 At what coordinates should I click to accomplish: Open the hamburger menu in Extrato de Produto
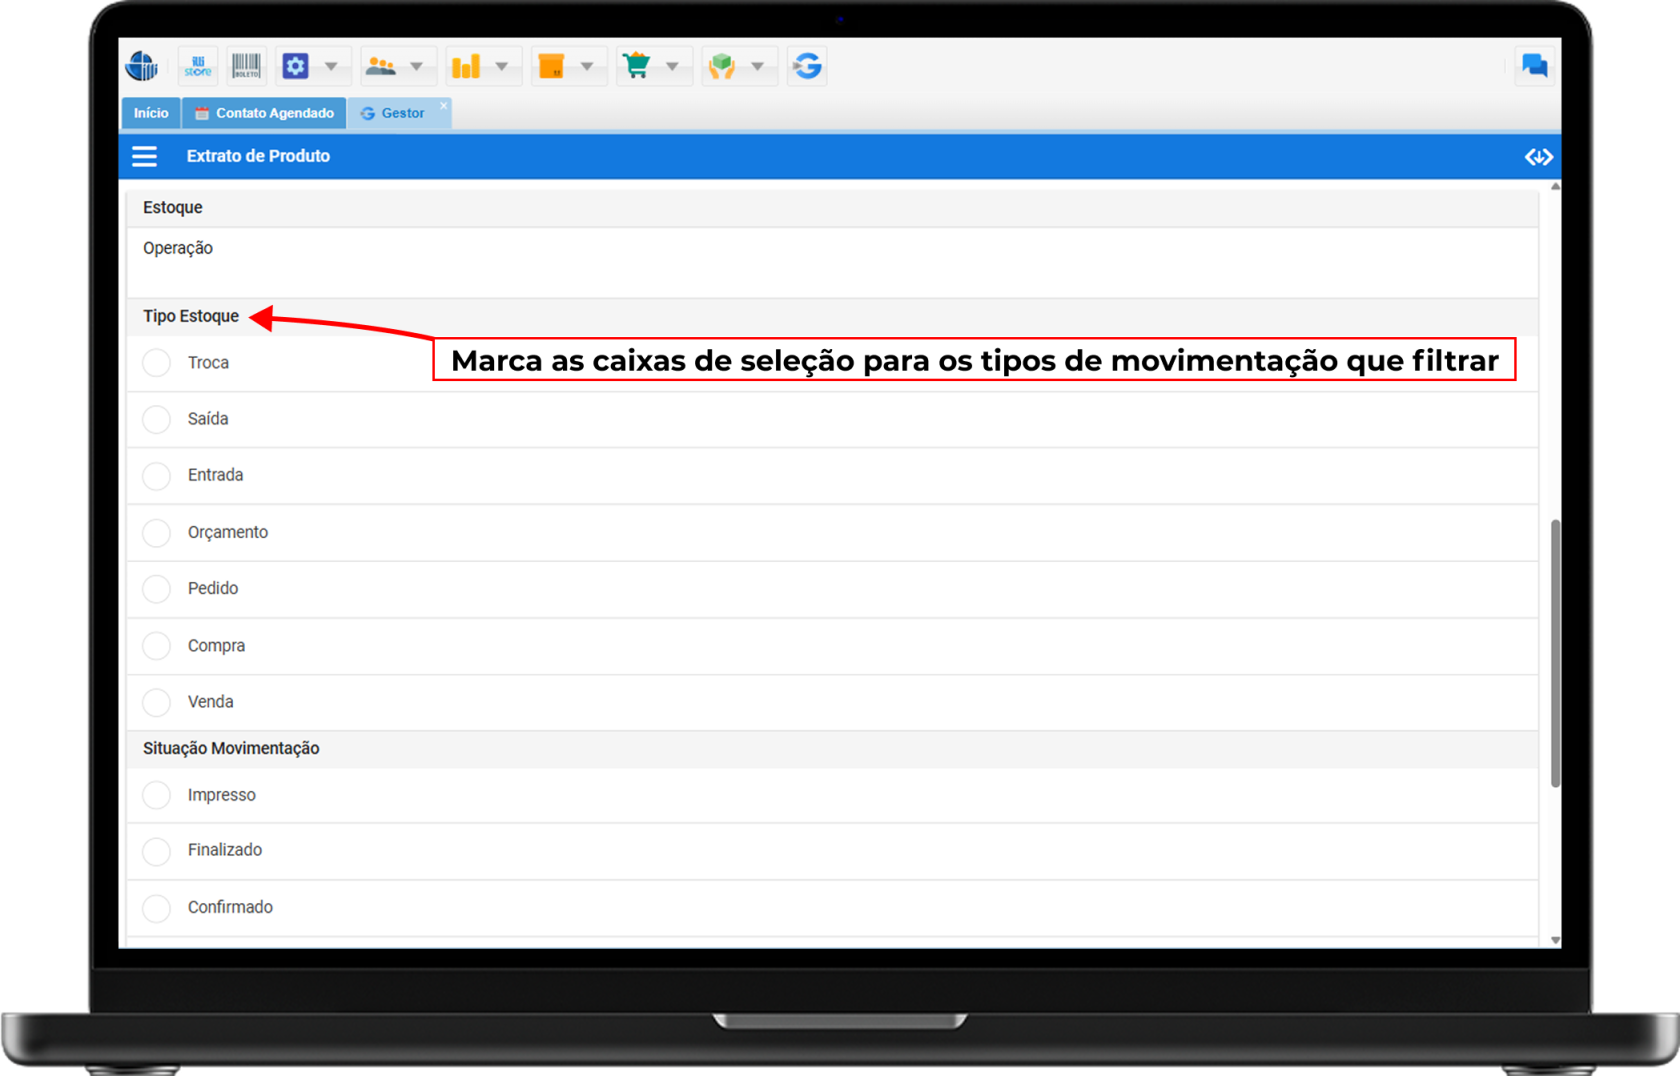pyautogui.click(x=145, y=156)
